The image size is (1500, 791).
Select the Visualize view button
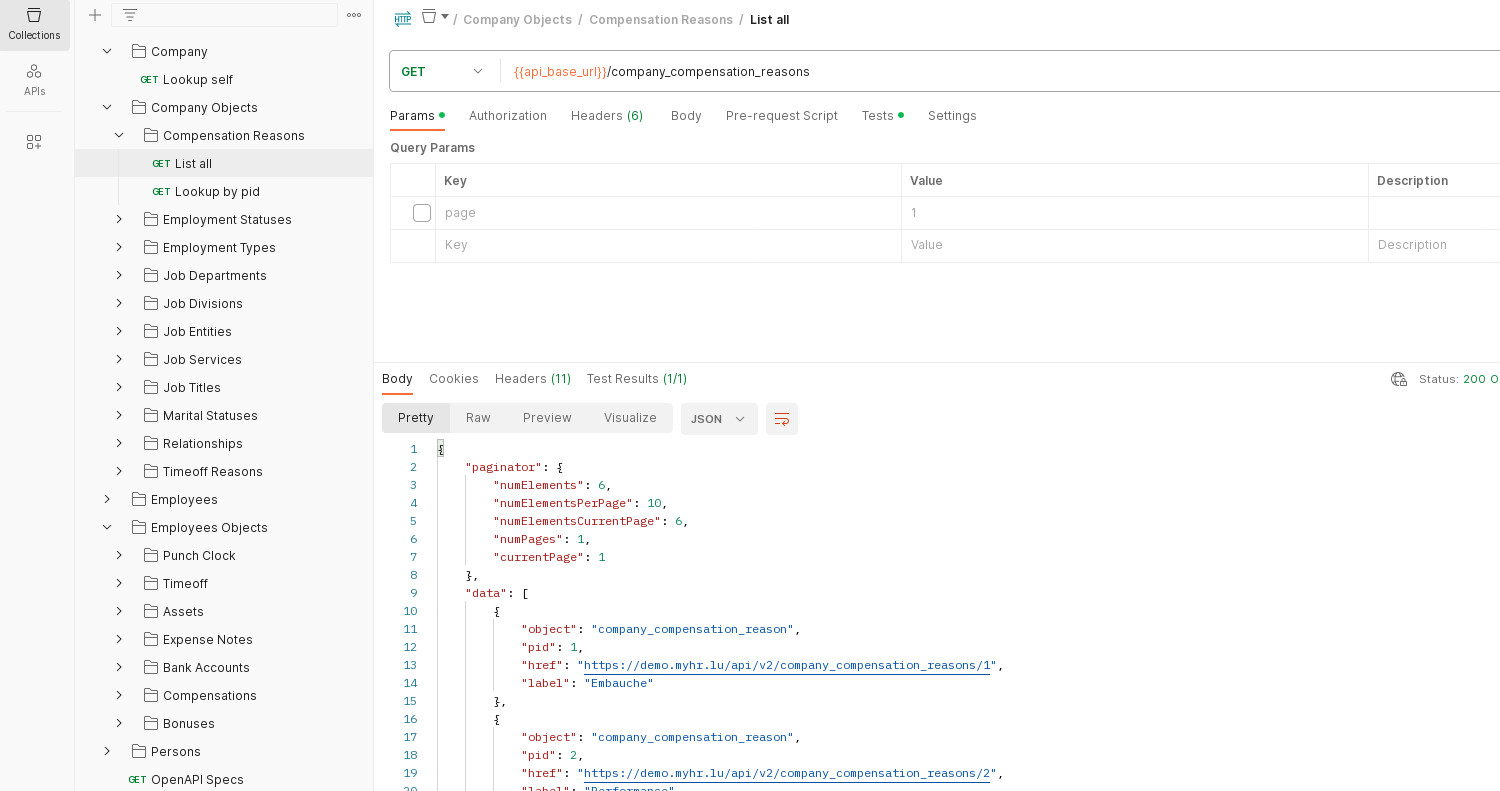630,418
